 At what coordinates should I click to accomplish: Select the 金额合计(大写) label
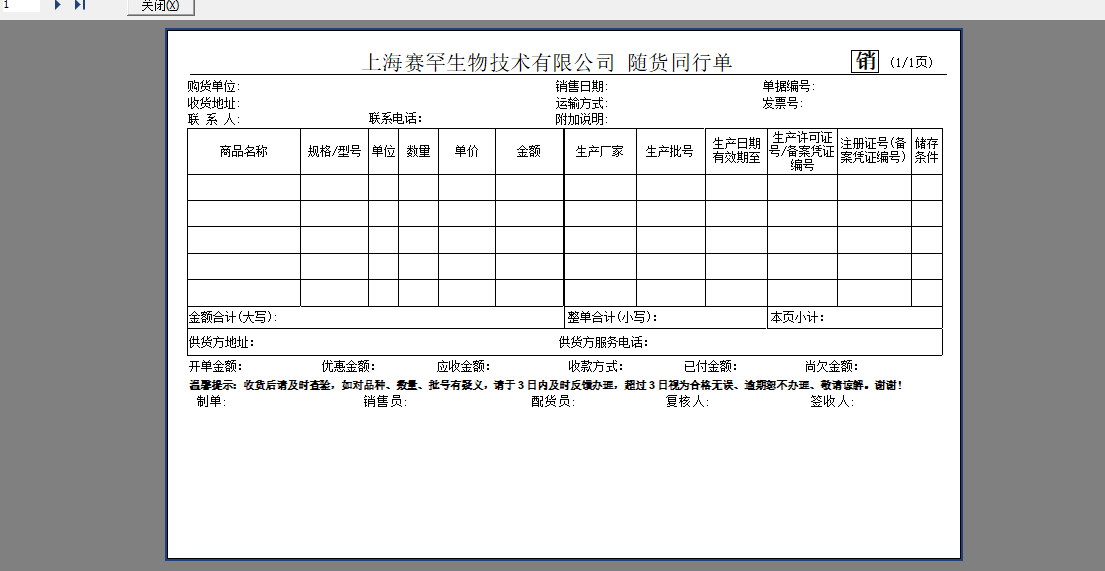point(233,317)
